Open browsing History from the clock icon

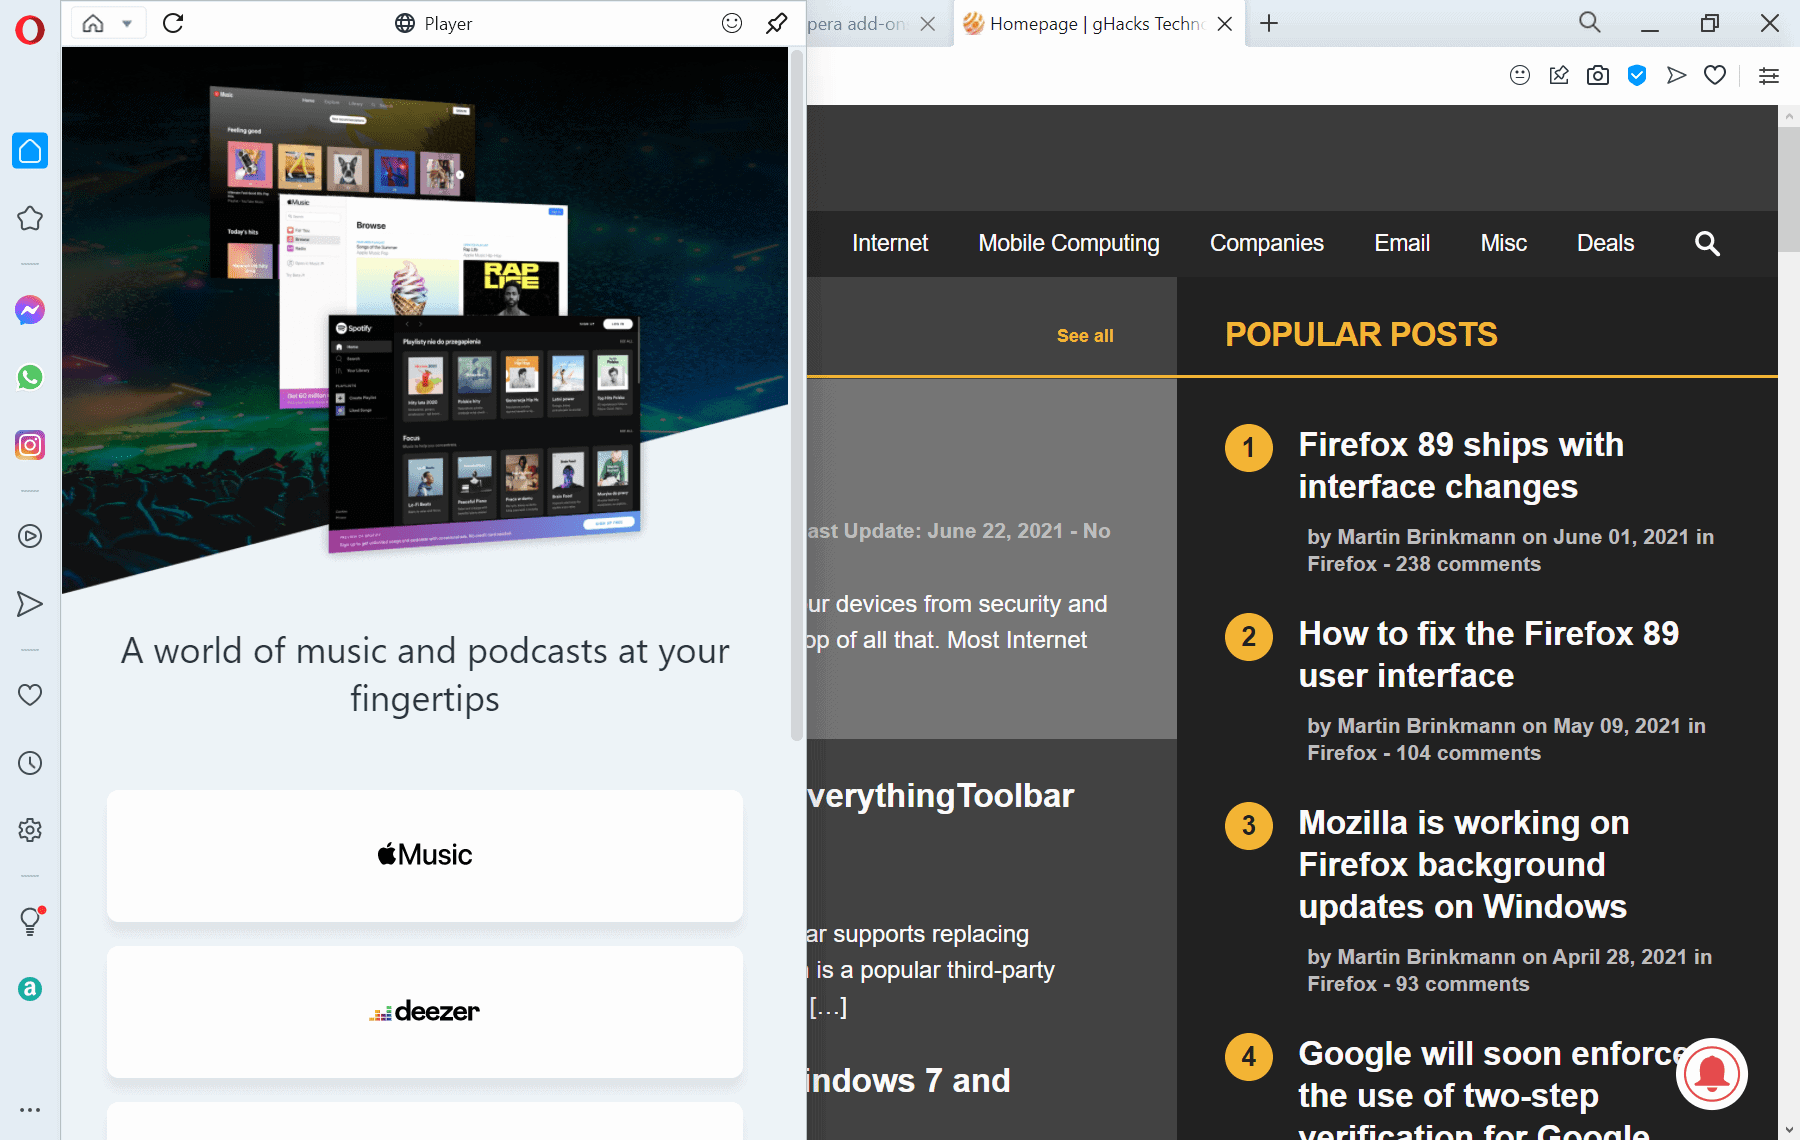(30, 763)
